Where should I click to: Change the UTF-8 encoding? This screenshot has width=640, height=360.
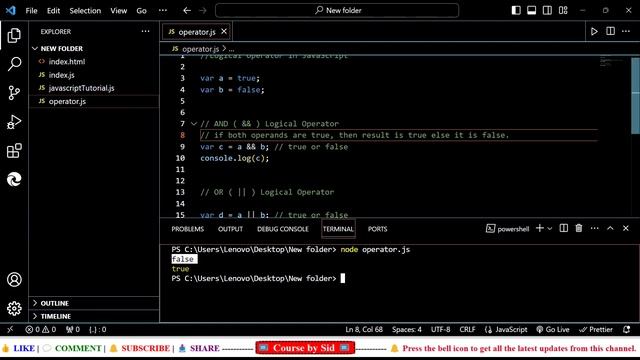(x=440, y=329)
